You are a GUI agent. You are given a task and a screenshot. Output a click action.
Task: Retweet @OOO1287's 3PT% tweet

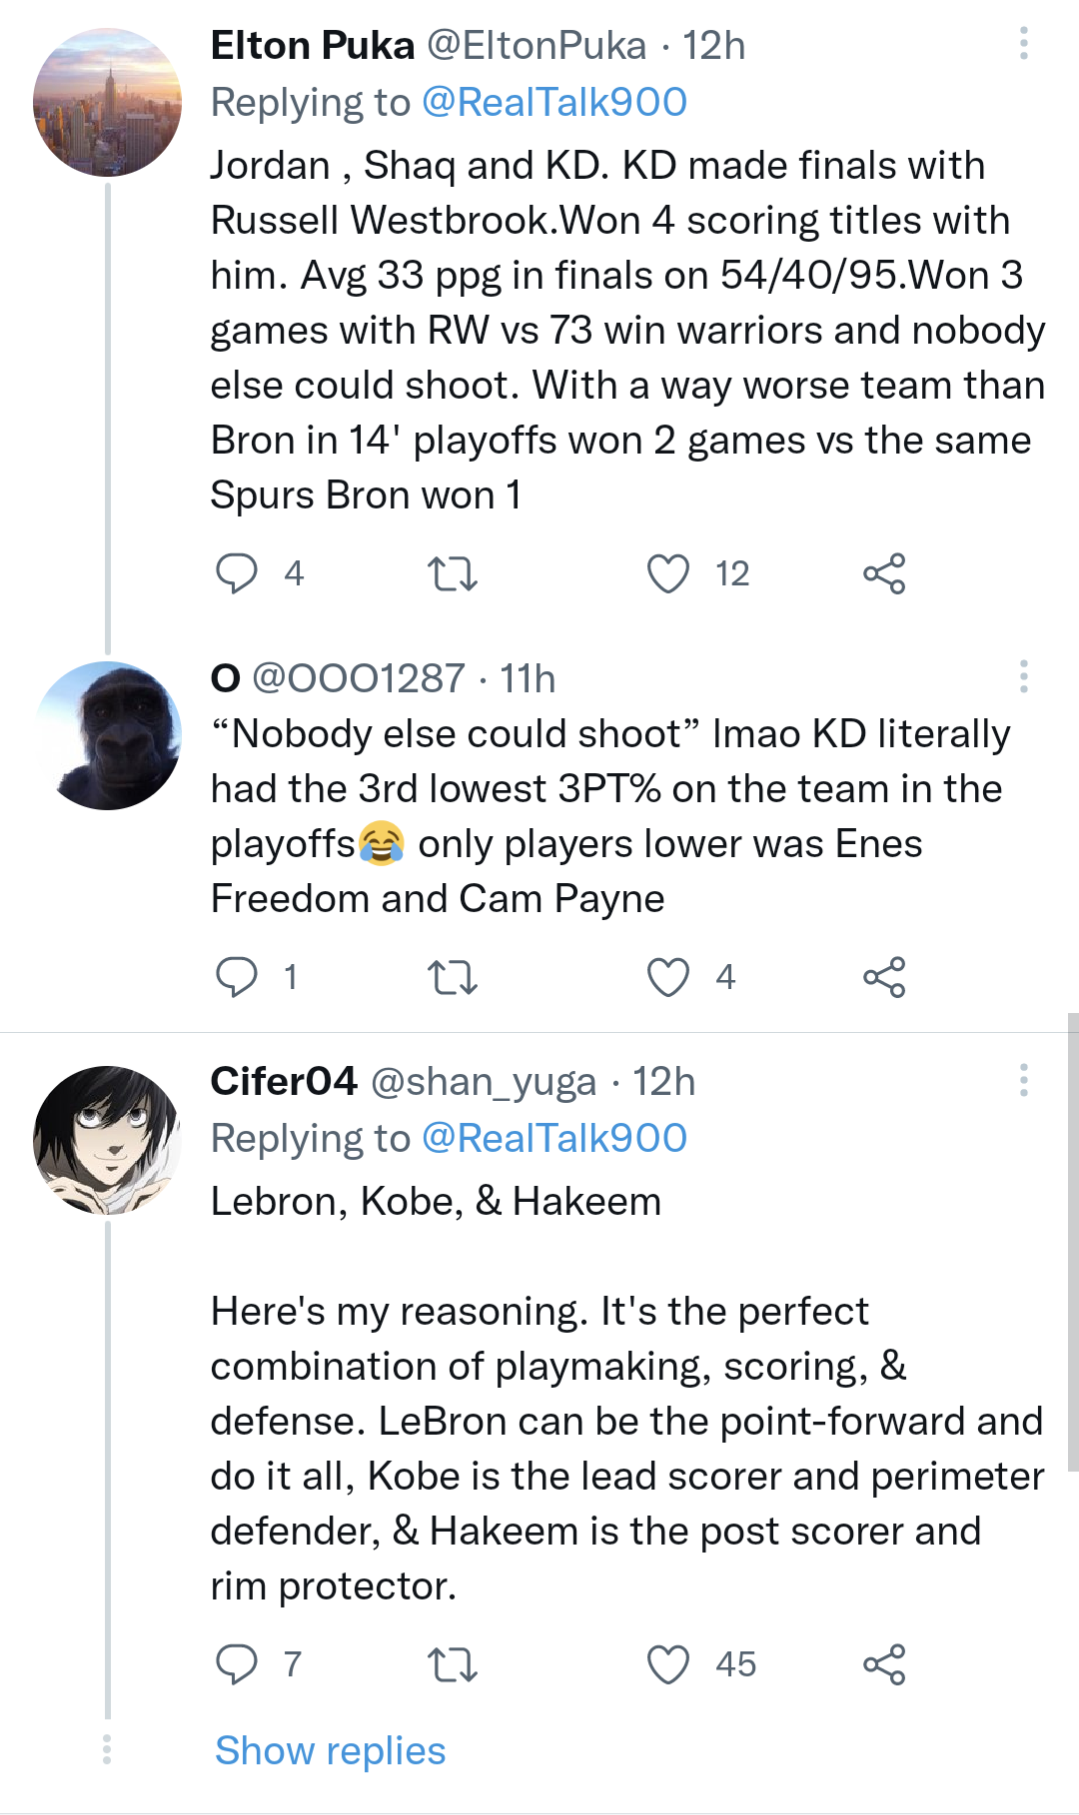(452, 977)
